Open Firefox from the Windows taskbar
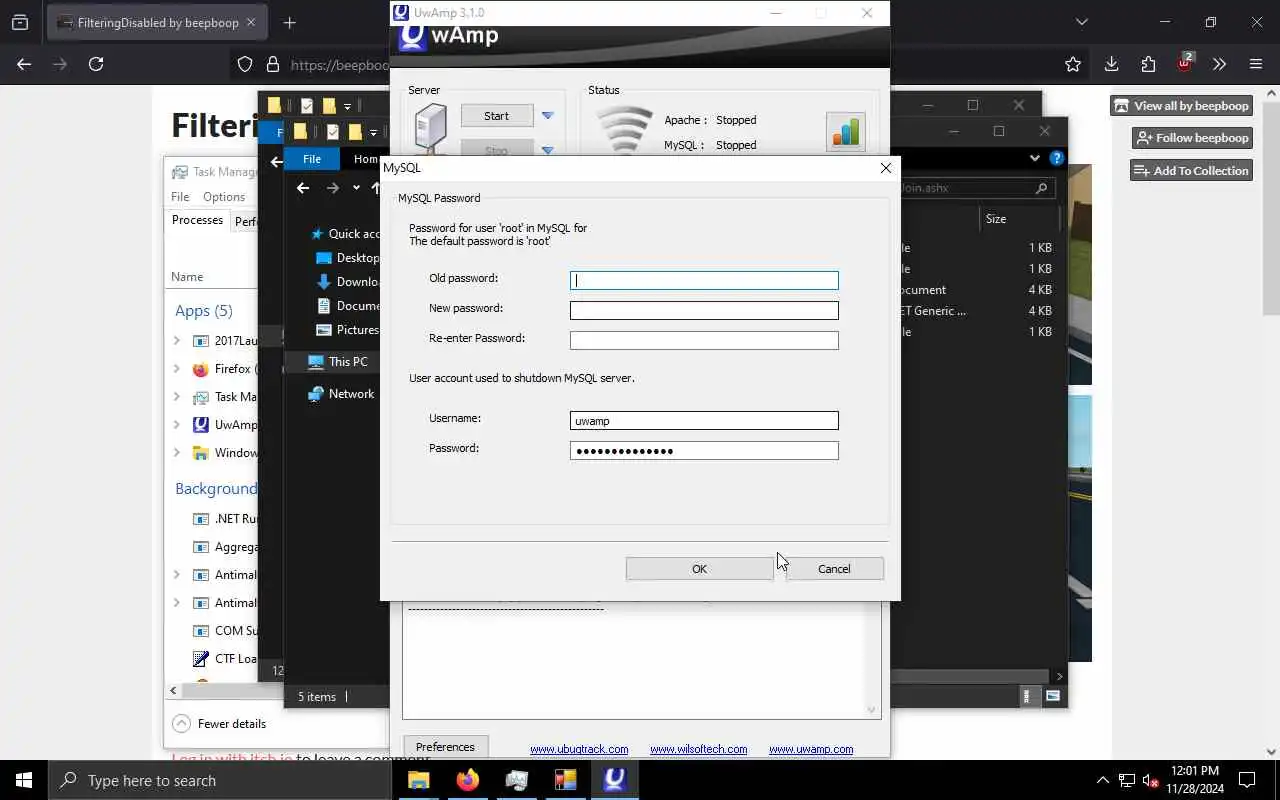Screen dimensions: 1280x800 tap(467, 780)
